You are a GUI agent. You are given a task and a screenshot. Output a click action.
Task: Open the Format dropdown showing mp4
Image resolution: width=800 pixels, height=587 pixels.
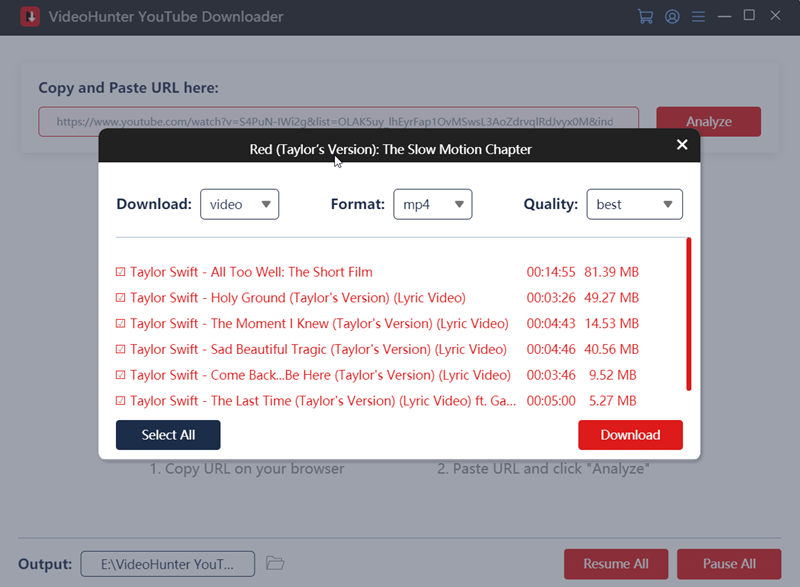click(x=432, y=204)
